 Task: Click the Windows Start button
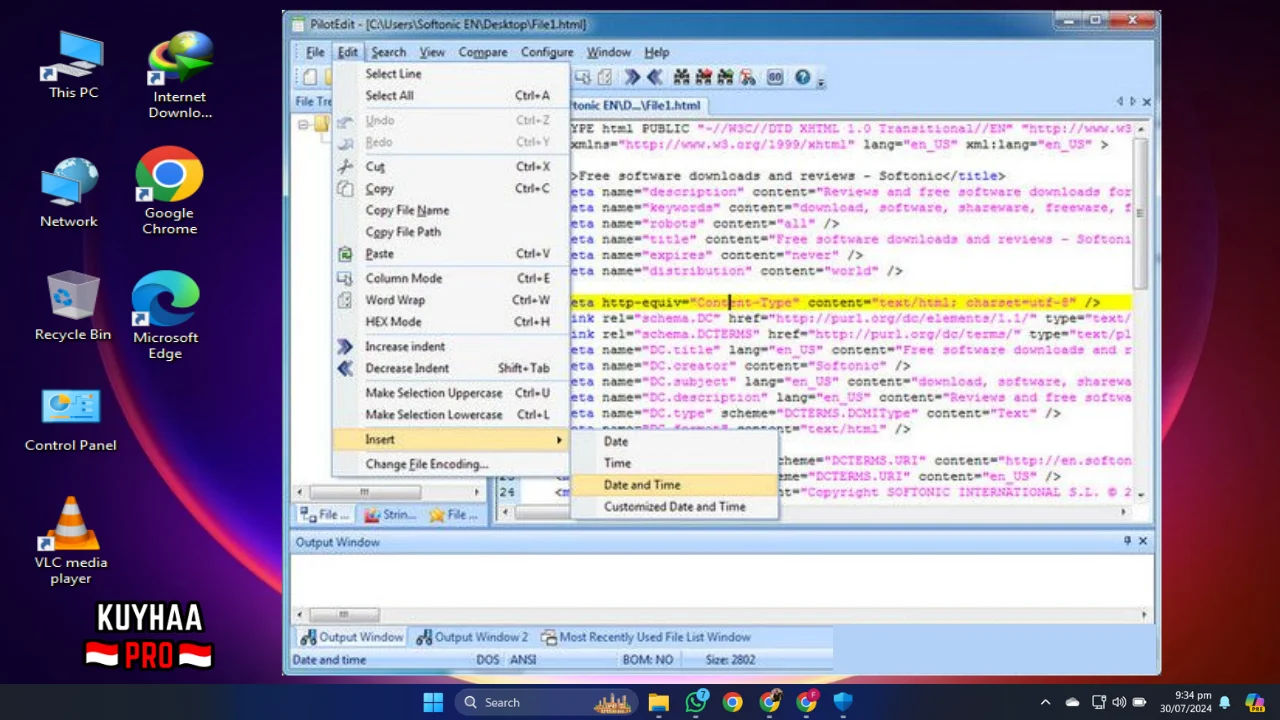coord(433,702)
